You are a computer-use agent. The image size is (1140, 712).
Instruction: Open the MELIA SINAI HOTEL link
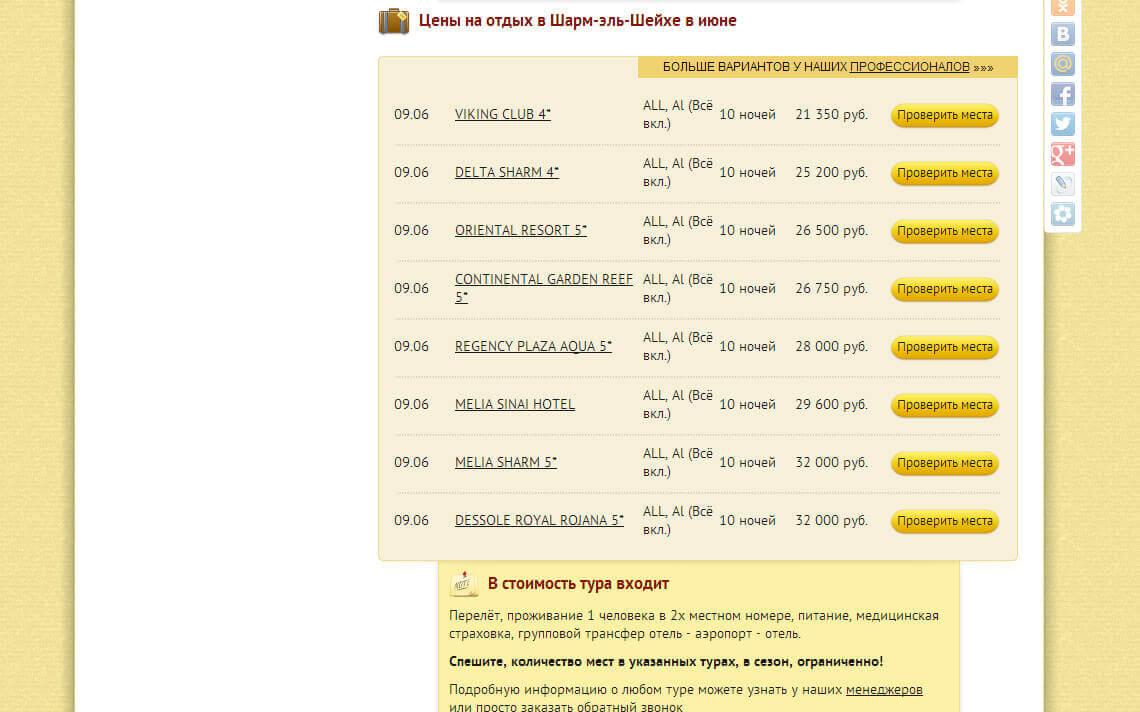point(514,405)
